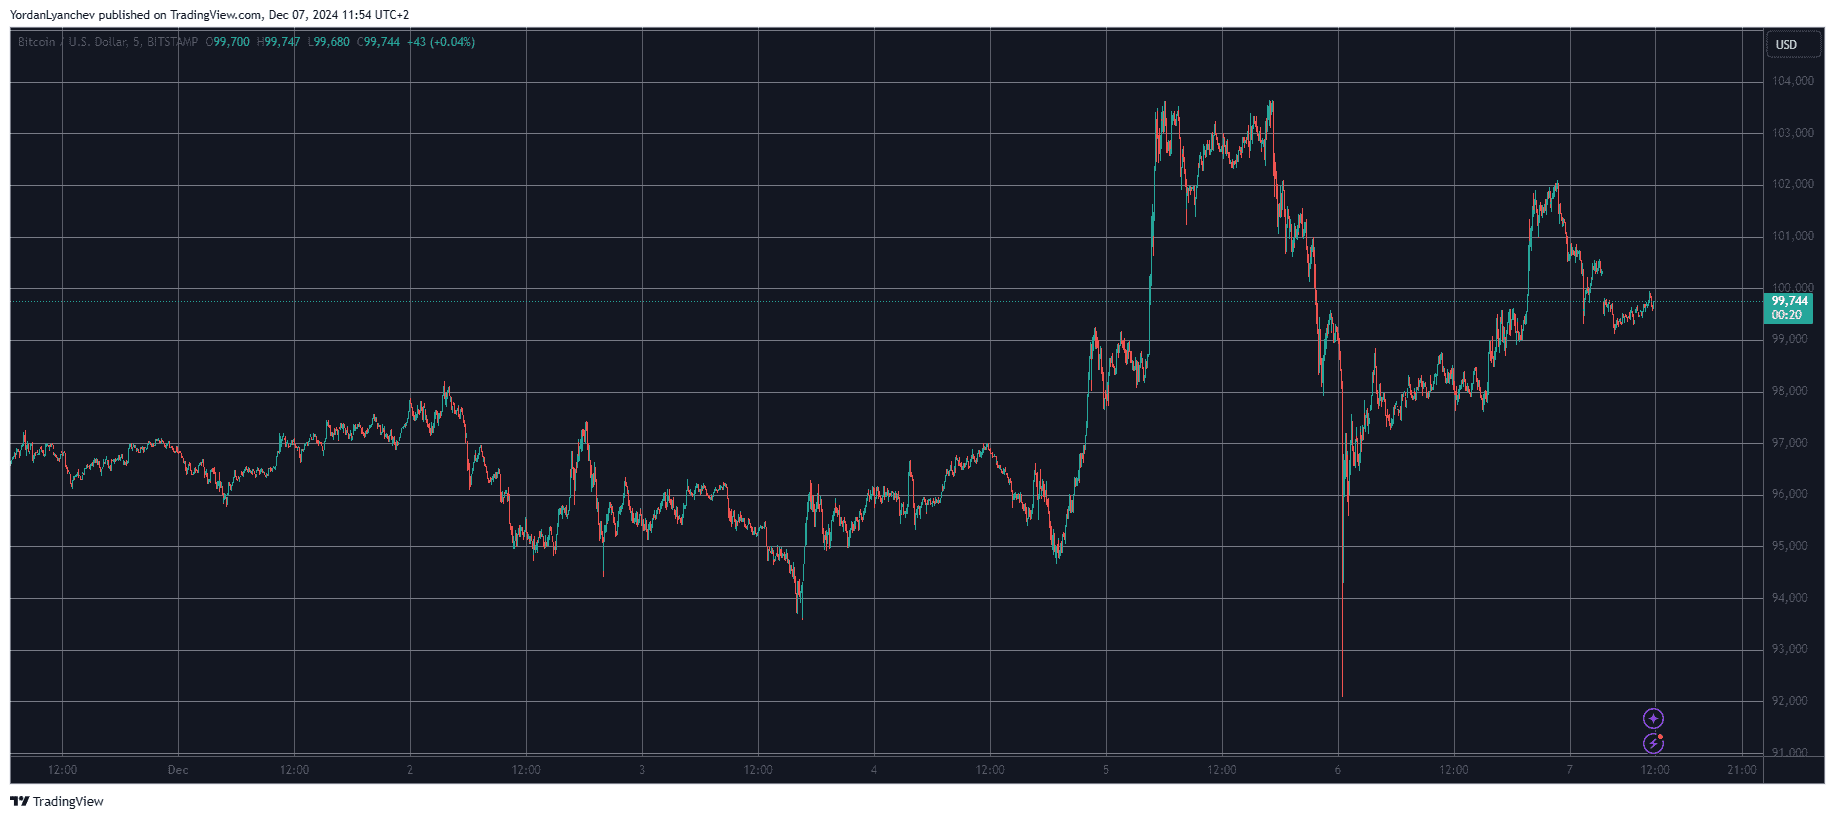Click the 103,000 price axis label
Viewport: 1835px width, 819px height.
[x=1792, y=133]
